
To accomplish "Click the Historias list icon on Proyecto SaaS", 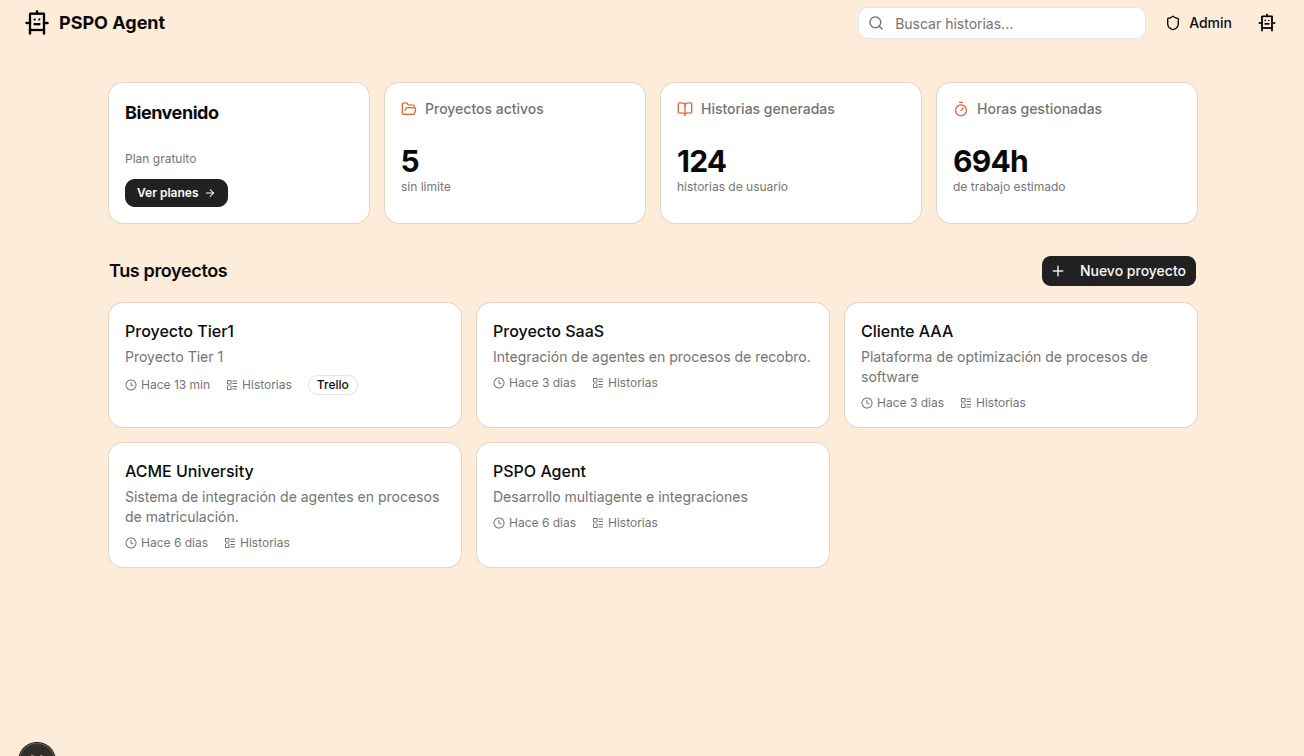I will click(599, 382).
